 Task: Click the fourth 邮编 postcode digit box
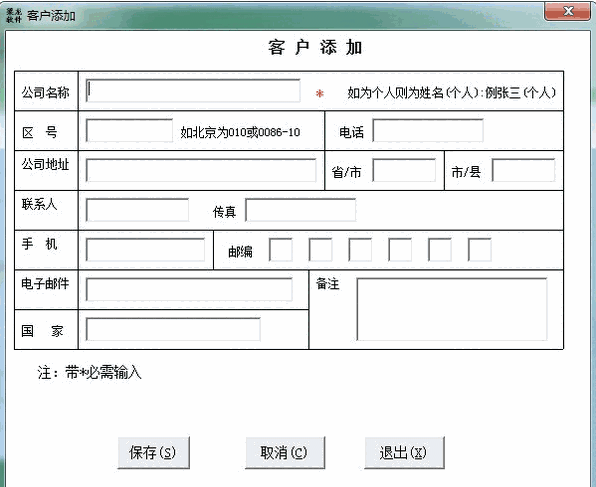pyautogui.click(x=400, y=250)
